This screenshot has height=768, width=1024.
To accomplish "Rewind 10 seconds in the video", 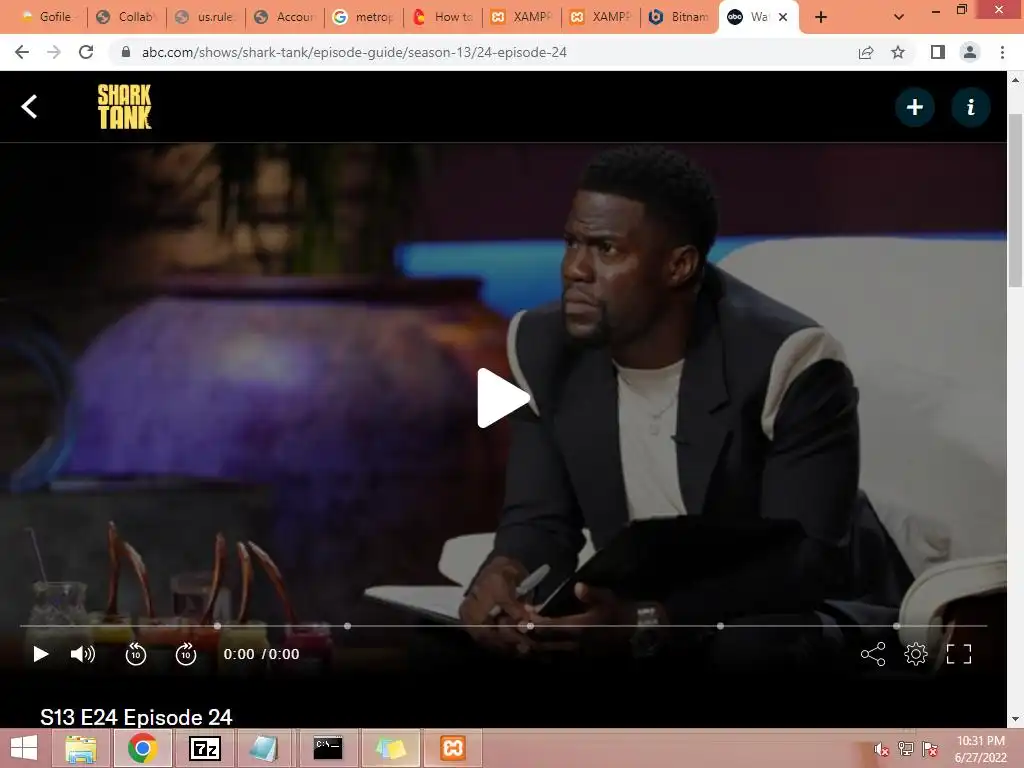I will 136,654.
